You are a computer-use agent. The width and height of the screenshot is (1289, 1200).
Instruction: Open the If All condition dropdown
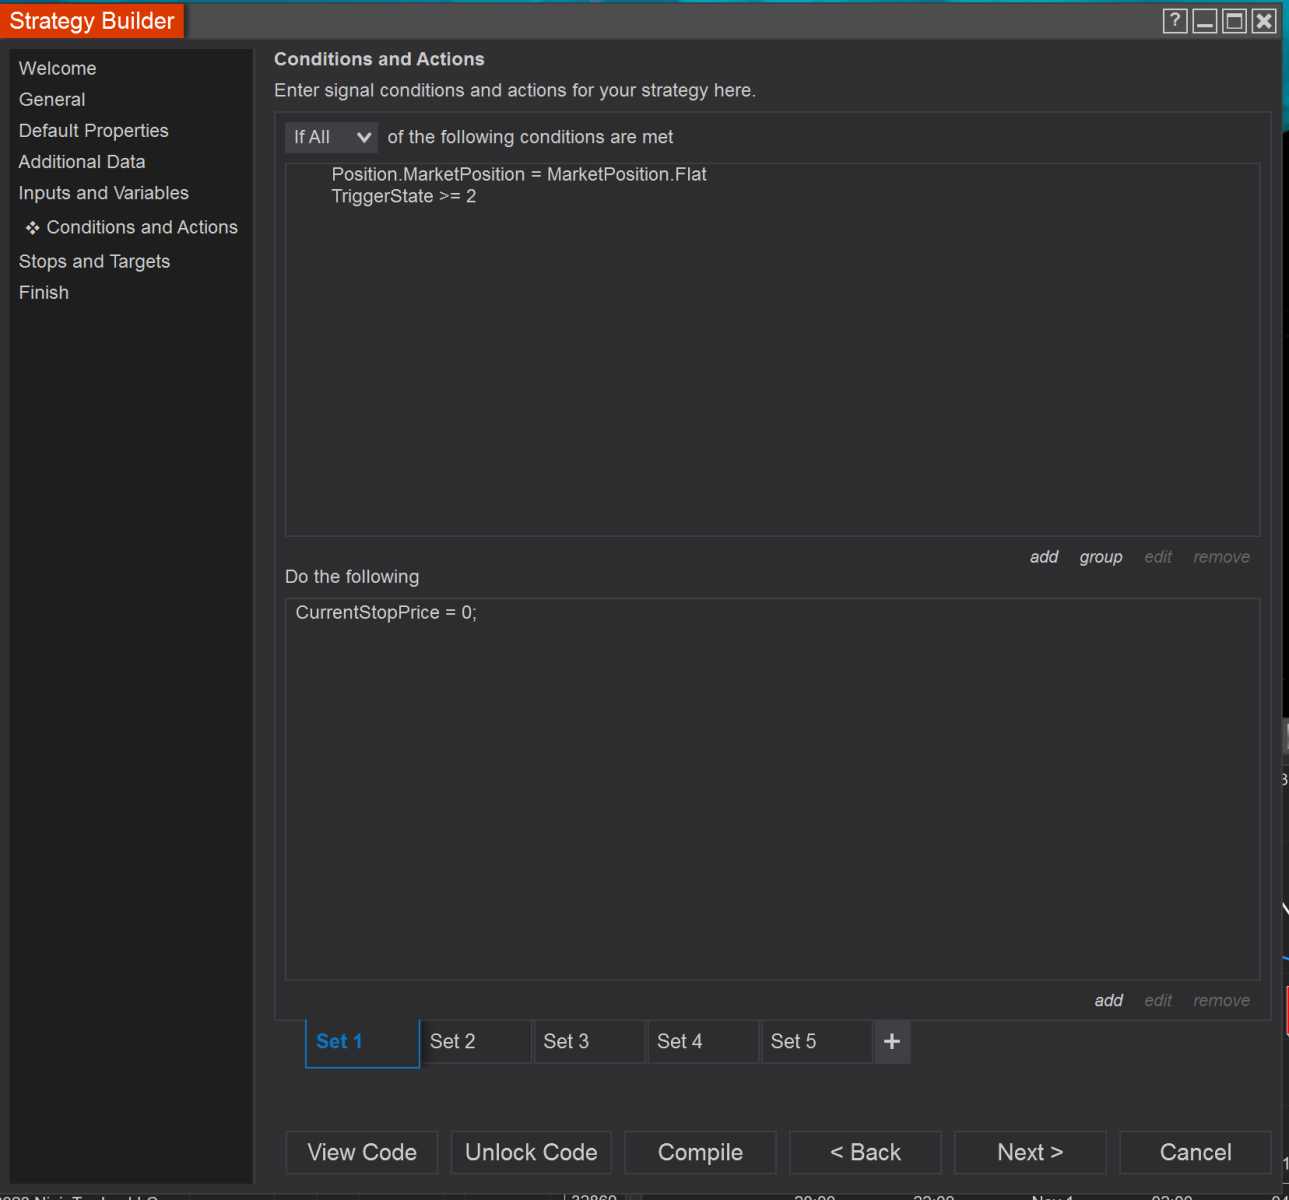point(331,137)
